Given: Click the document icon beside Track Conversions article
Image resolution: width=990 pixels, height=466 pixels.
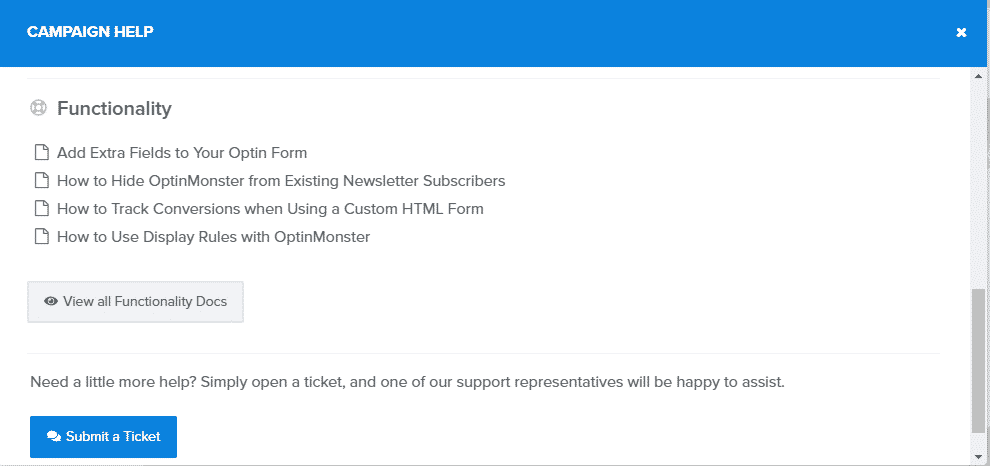Looking at the screenshot, I should (41, 209).
